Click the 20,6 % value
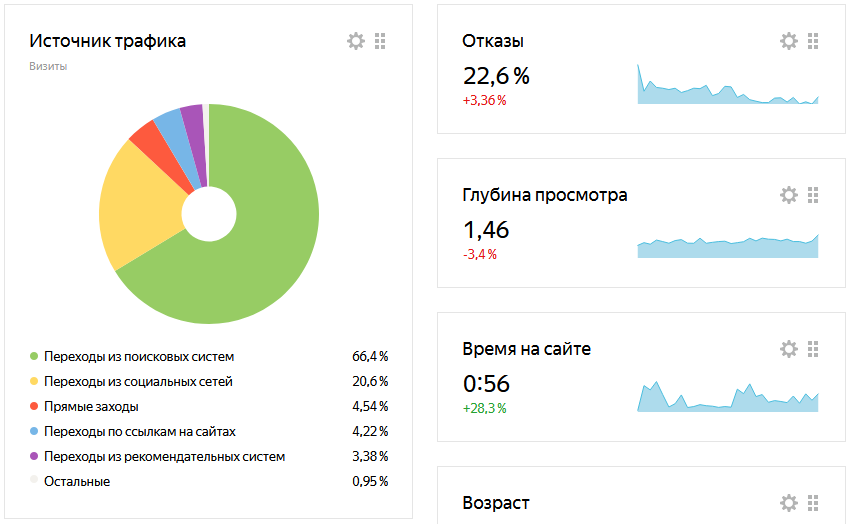The image size is (851, 524). (370, 382)
